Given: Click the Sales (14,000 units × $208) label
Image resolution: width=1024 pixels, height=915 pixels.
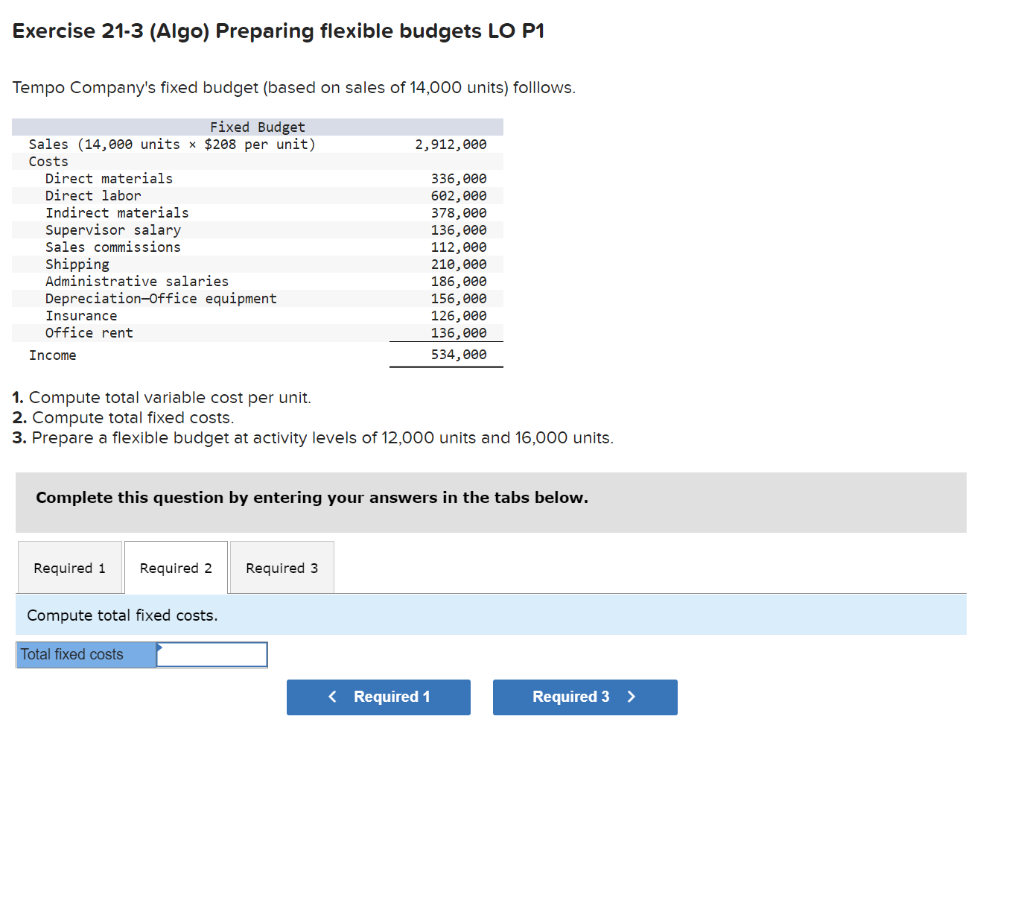Looking at the screenshot, I should tap(172, 144).
